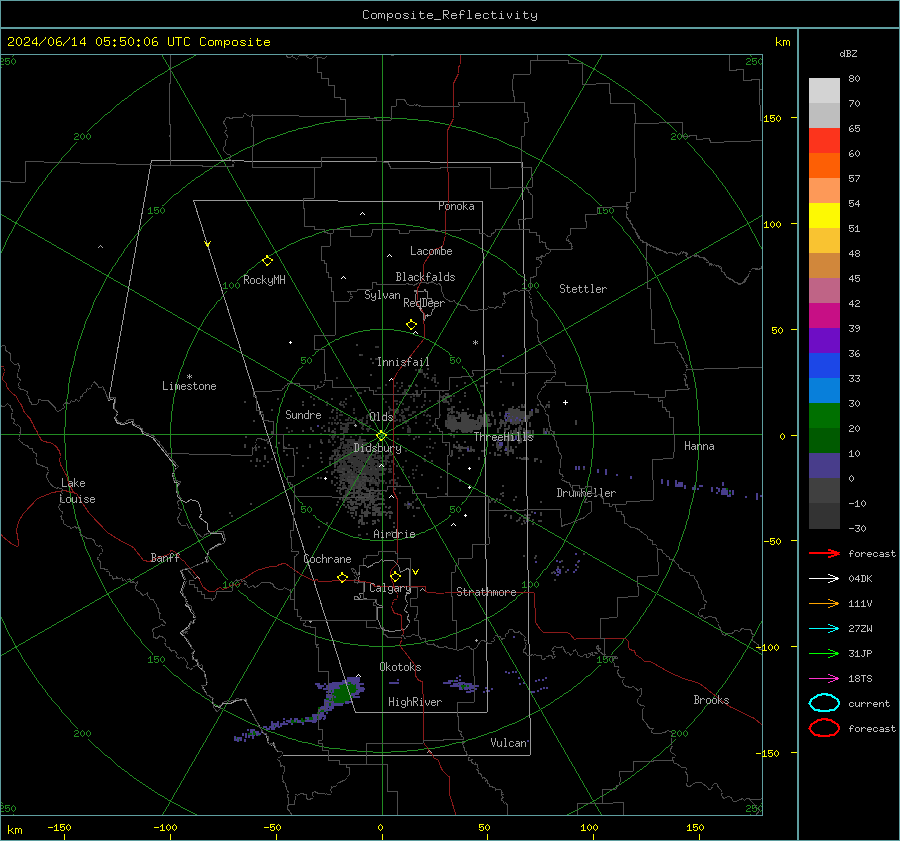Click the Olds label
The image size is (900, 841).
point(381,417)
